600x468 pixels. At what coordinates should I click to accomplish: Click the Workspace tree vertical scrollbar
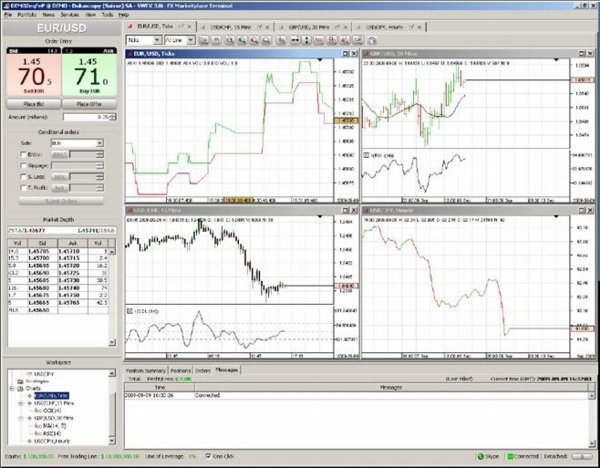pyautogui.click(x=112, y=407)
